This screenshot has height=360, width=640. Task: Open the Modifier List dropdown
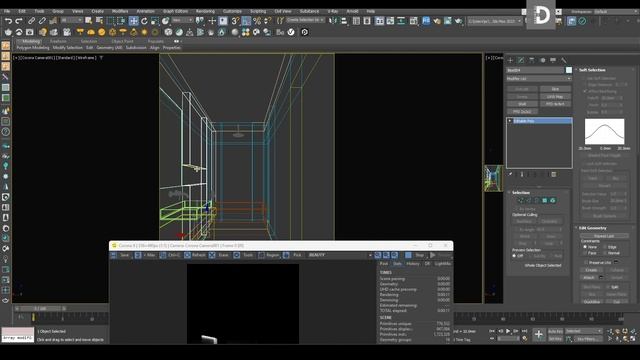pos(539,78)
